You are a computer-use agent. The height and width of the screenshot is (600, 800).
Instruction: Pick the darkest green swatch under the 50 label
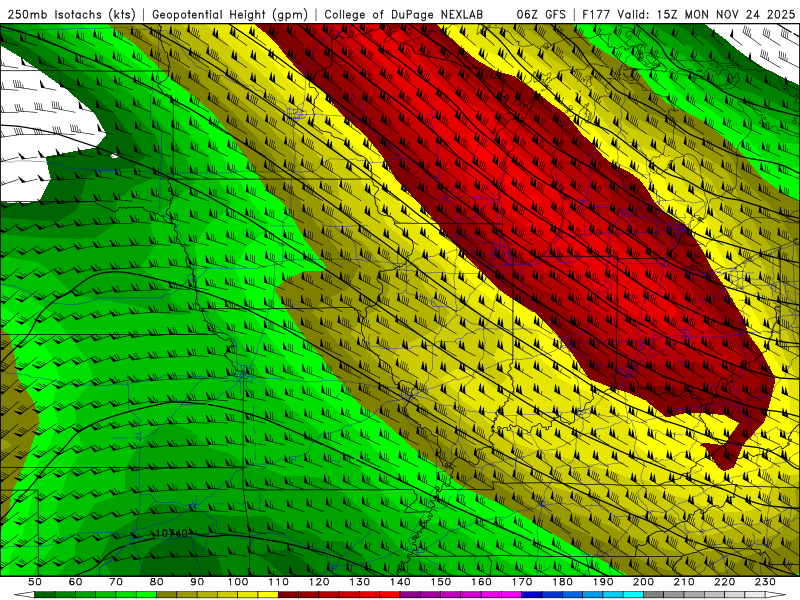point(45,595)
